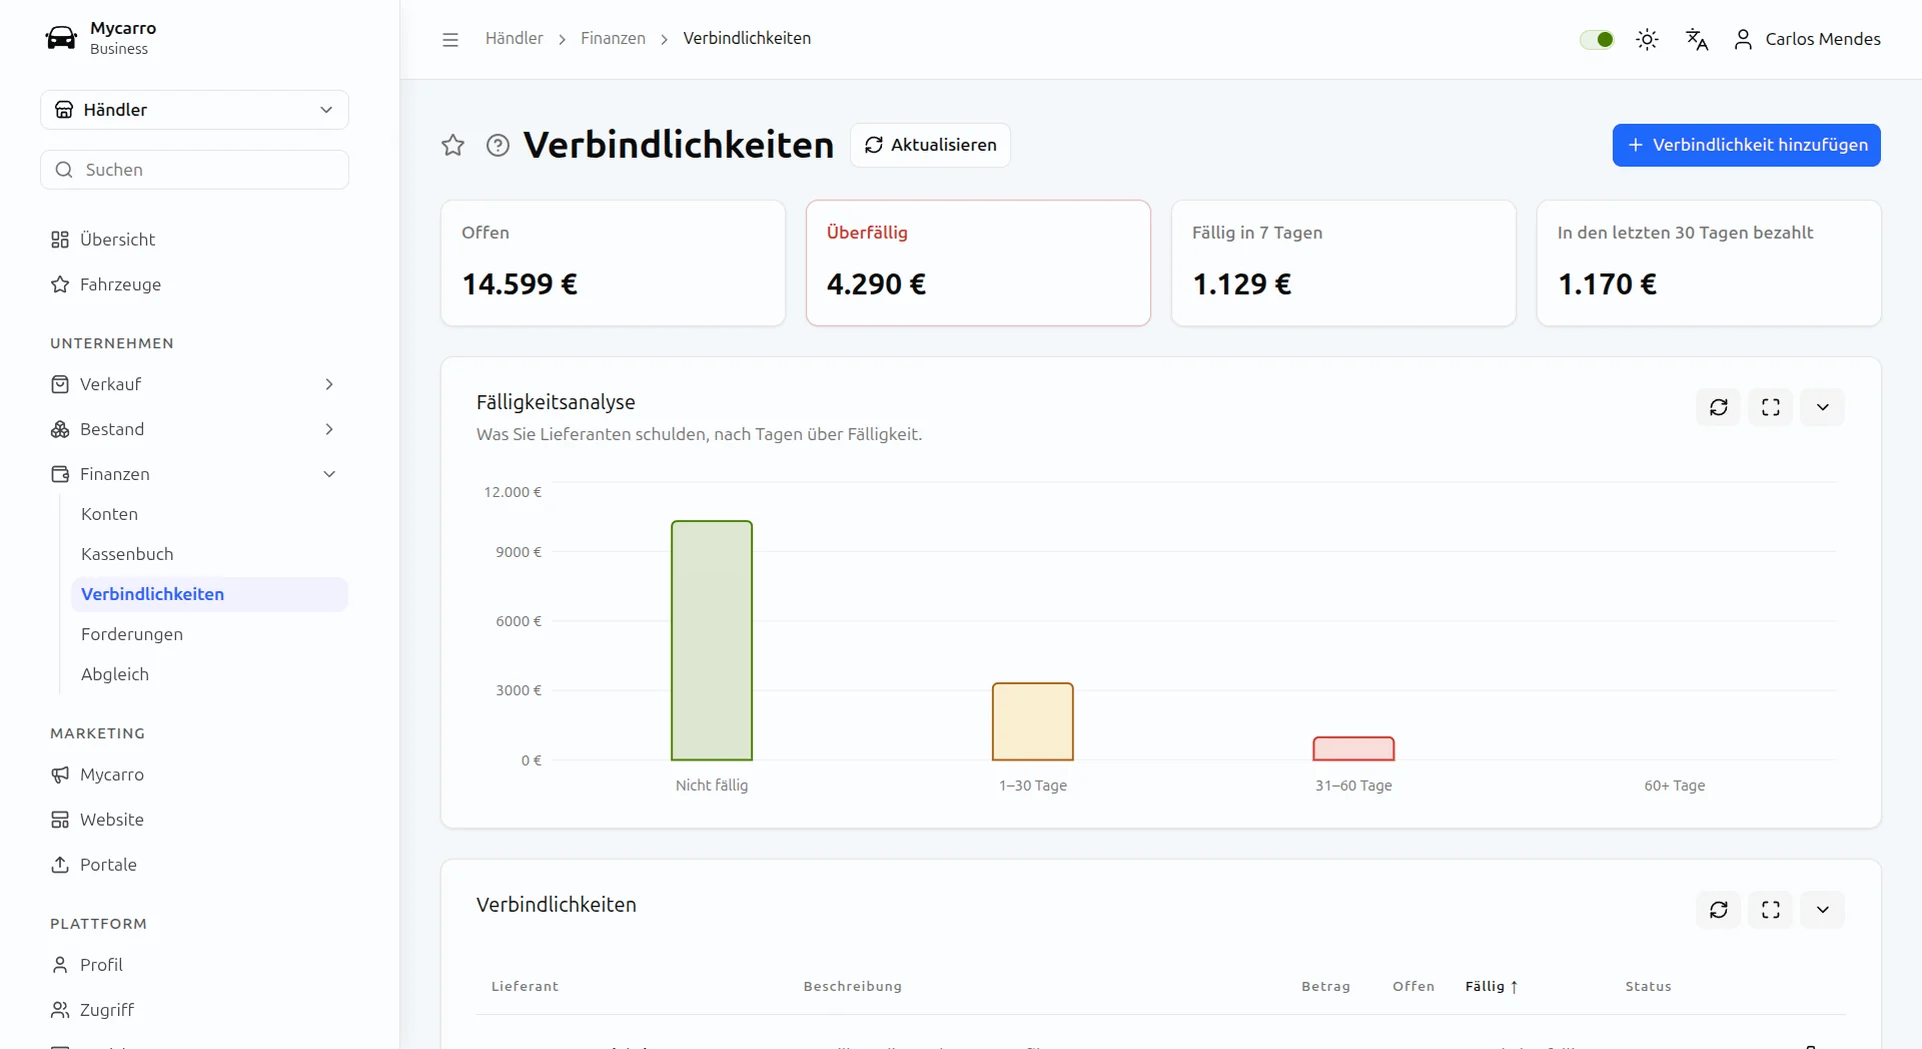Click the Mycarro car logo icon

(x=61, y=38)
